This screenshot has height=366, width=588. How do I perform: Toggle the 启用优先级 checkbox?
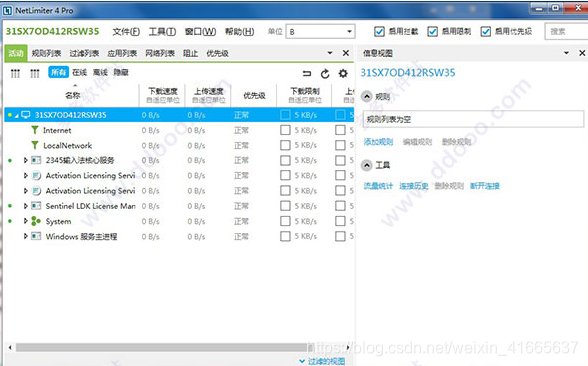coord(486,32)
